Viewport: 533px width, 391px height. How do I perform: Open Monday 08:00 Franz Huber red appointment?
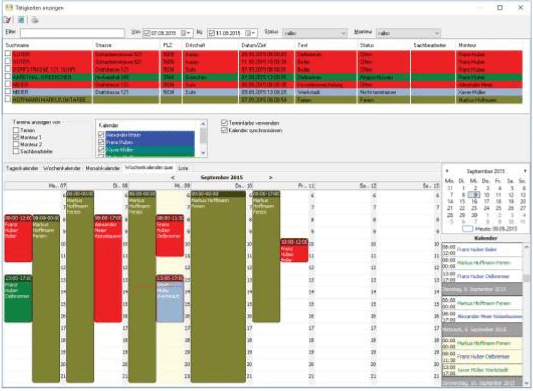click(18, 238)
